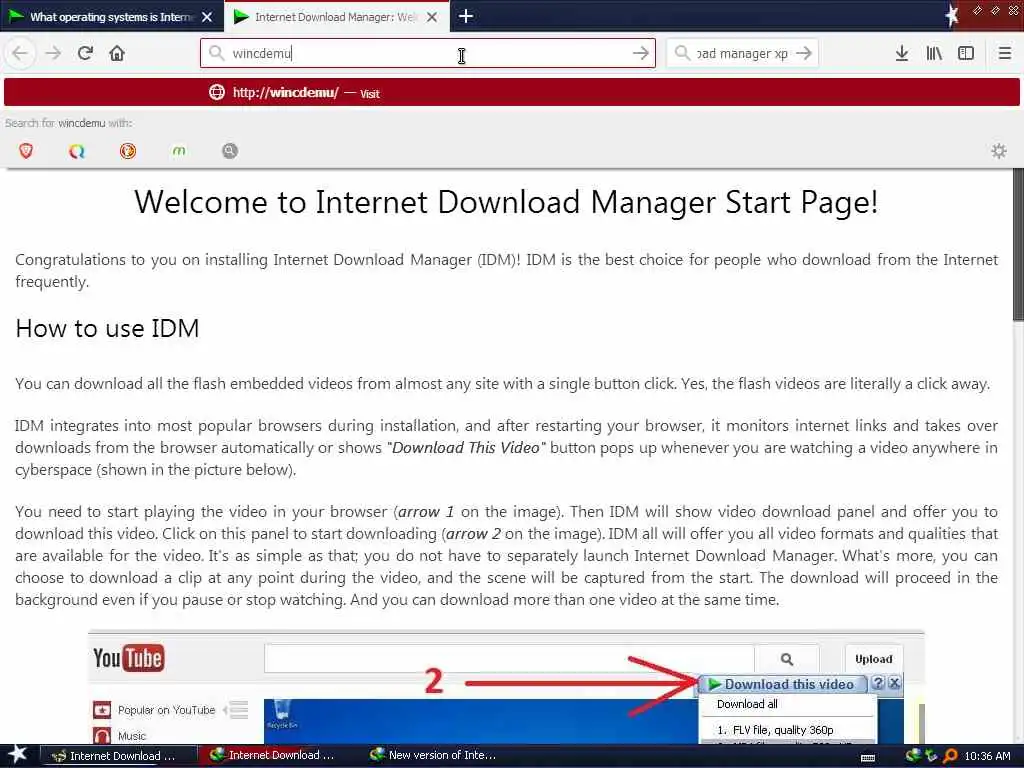Reload the current page
This screenshot has width=1024, height=768.
tap(85, 53)
